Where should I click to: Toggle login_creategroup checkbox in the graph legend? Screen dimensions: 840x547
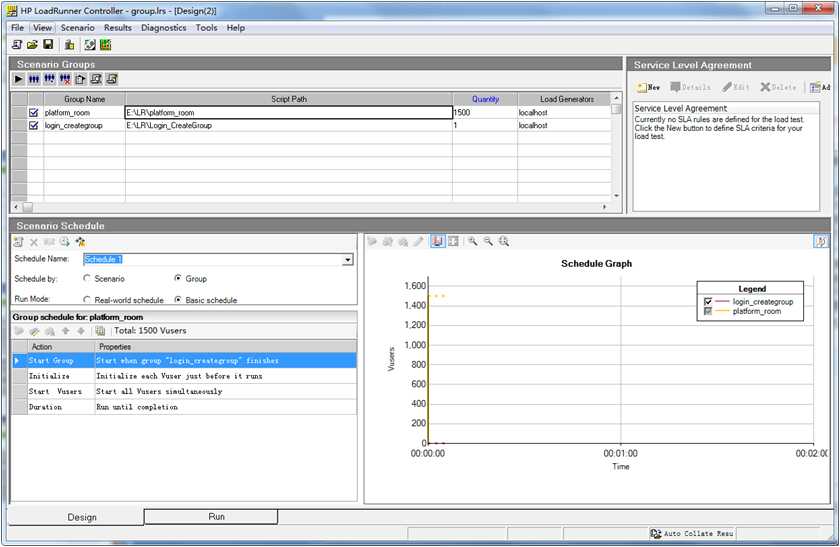708,302
